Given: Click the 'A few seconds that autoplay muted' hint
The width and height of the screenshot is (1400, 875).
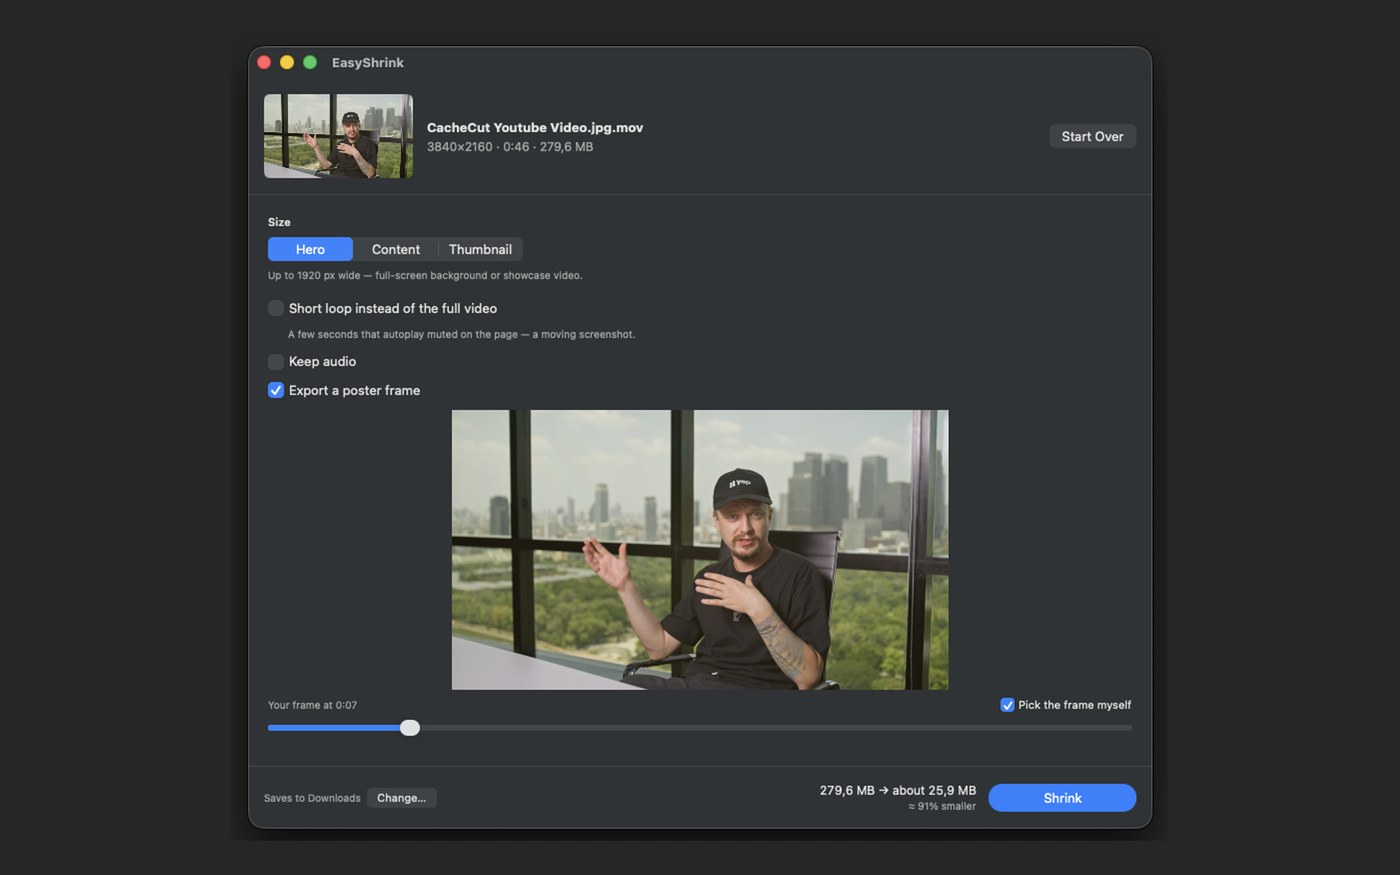Looking at the screenshot, I should click(461, 334).
